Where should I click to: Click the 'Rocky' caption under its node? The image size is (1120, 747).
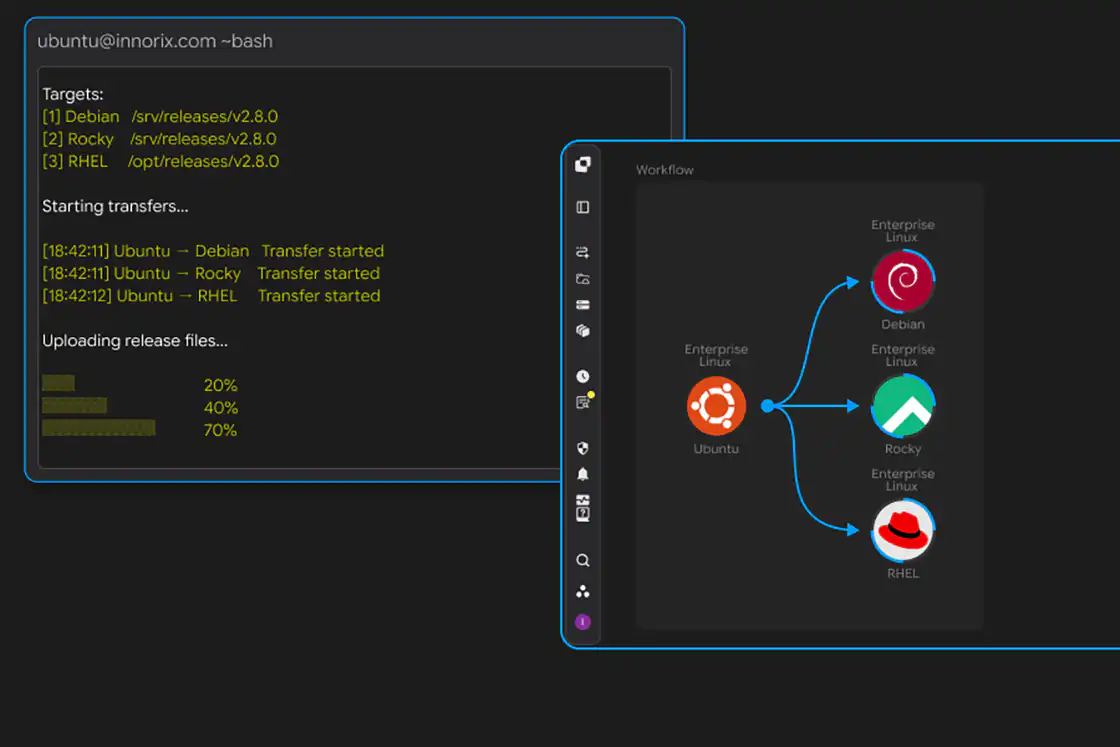coord(903,449)
